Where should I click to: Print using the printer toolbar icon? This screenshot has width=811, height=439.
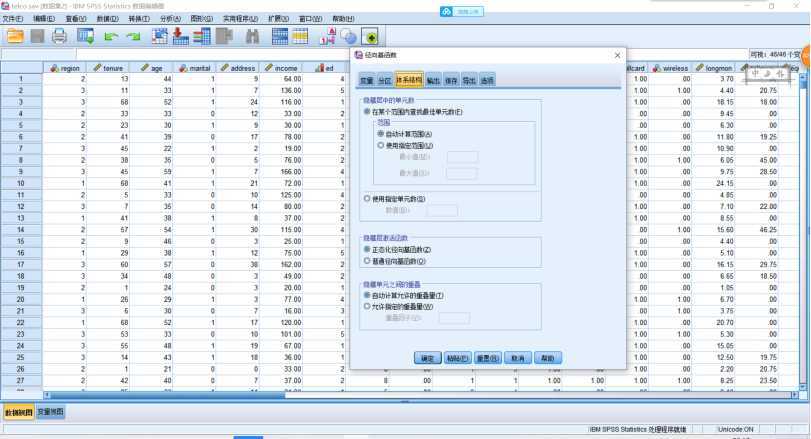pos(59,36)
